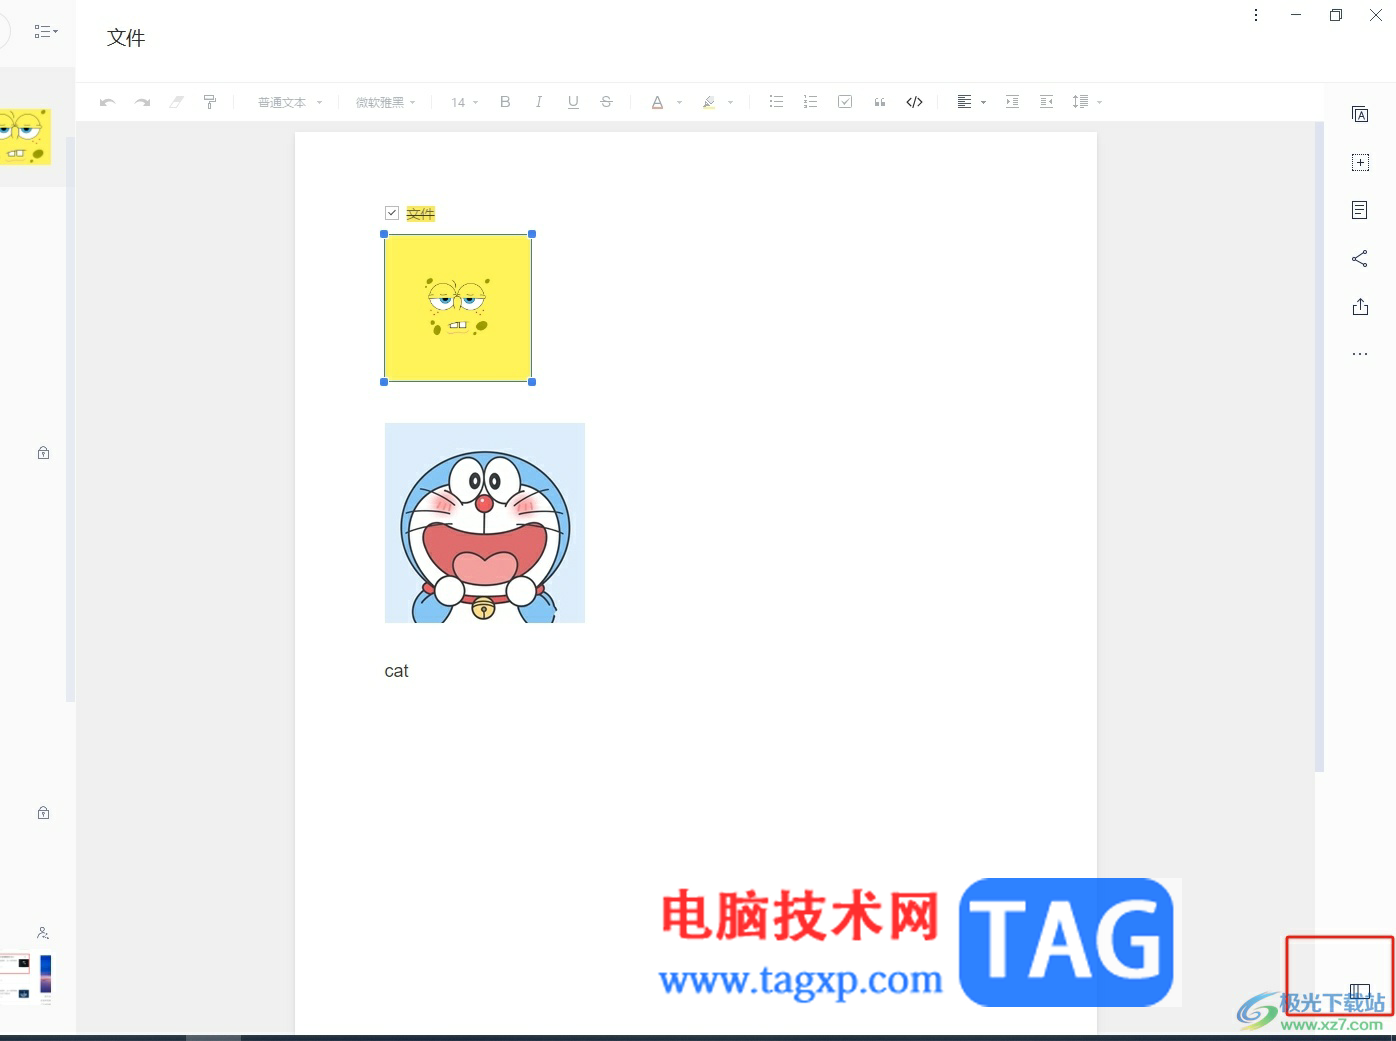Click the document title 文件
1396x1041 pixels.
pos(126,38)
